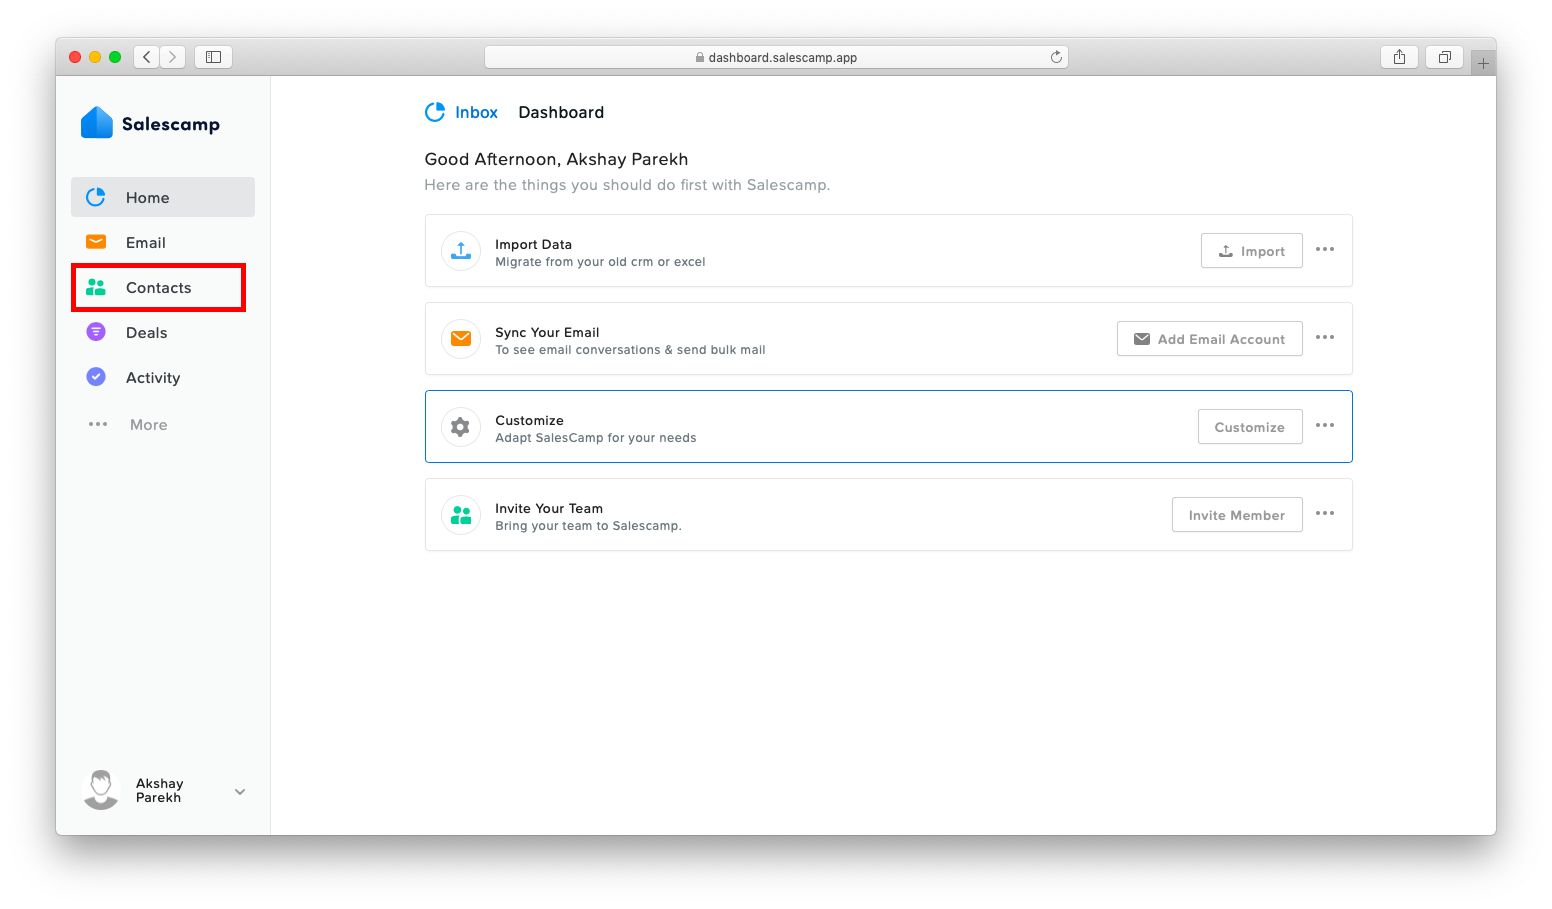1552x909 pixels.
Task: Select the Import Data card title
Action: click(534, 244)
